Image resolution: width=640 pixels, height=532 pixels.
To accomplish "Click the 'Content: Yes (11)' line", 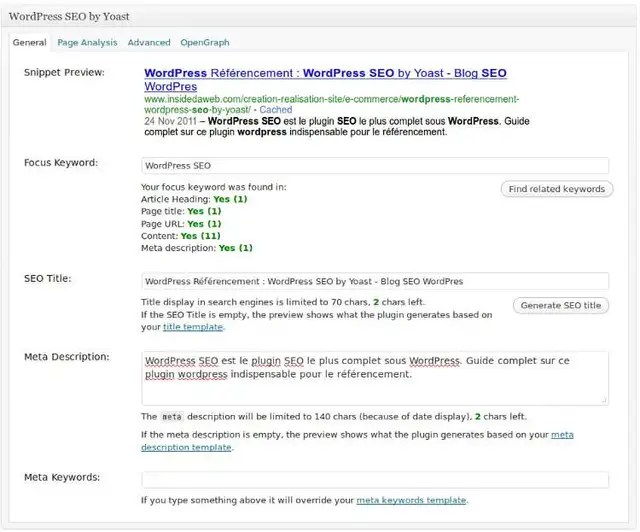I will coord(180,236).
